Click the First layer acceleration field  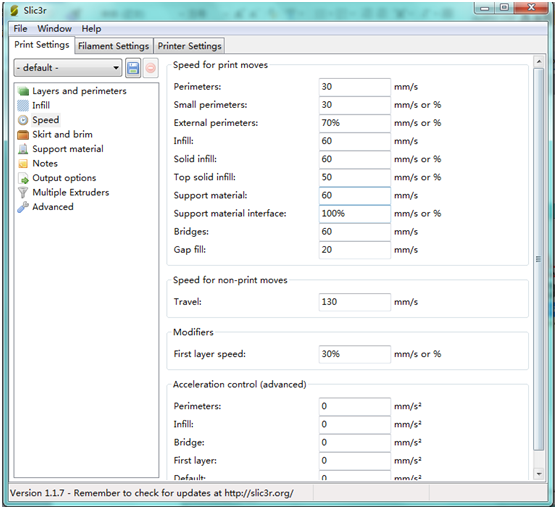[355, 461]
